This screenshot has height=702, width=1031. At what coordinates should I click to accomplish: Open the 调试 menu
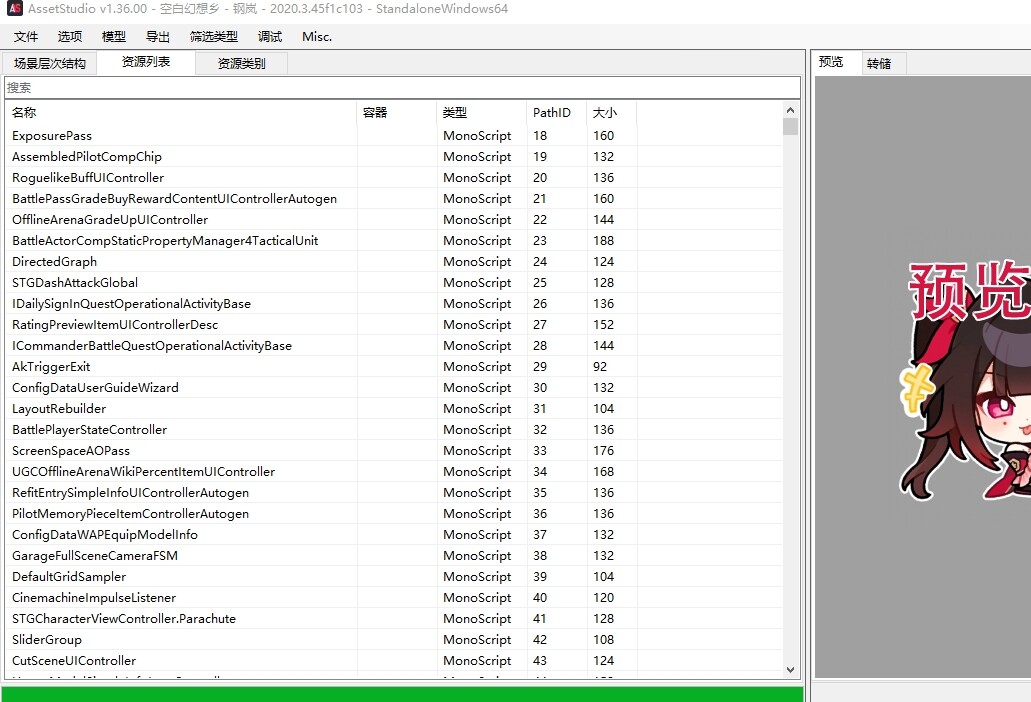tap(270, 37)
